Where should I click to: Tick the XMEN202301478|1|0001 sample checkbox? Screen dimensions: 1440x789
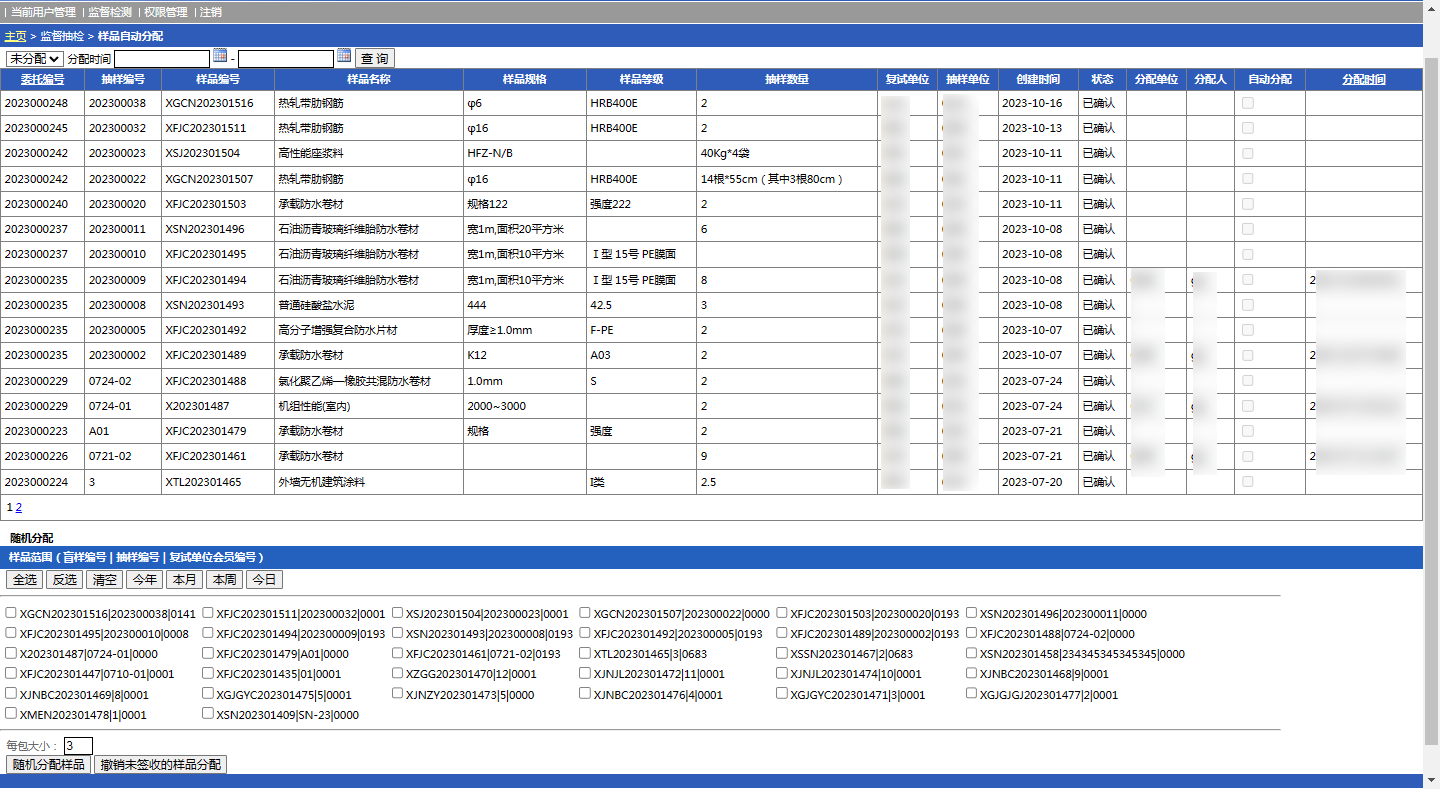(x=11, y=714)
